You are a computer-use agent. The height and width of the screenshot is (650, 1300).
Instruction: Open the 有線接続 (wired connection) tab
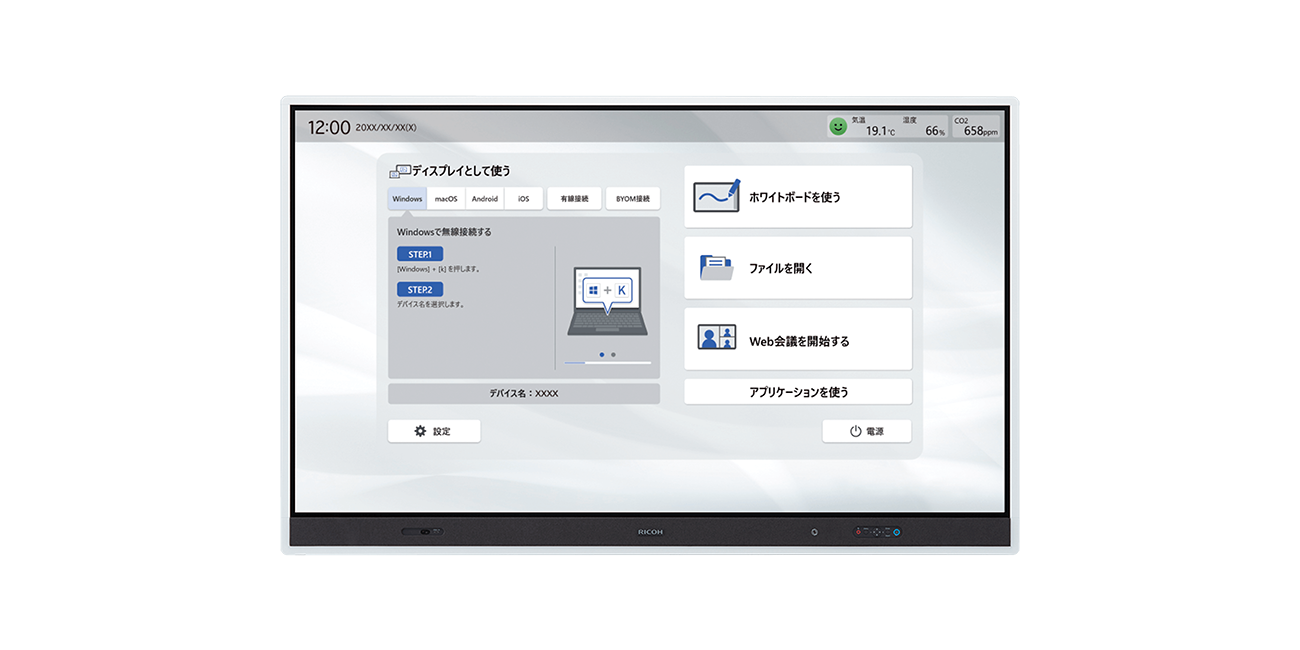click(574, 198)
